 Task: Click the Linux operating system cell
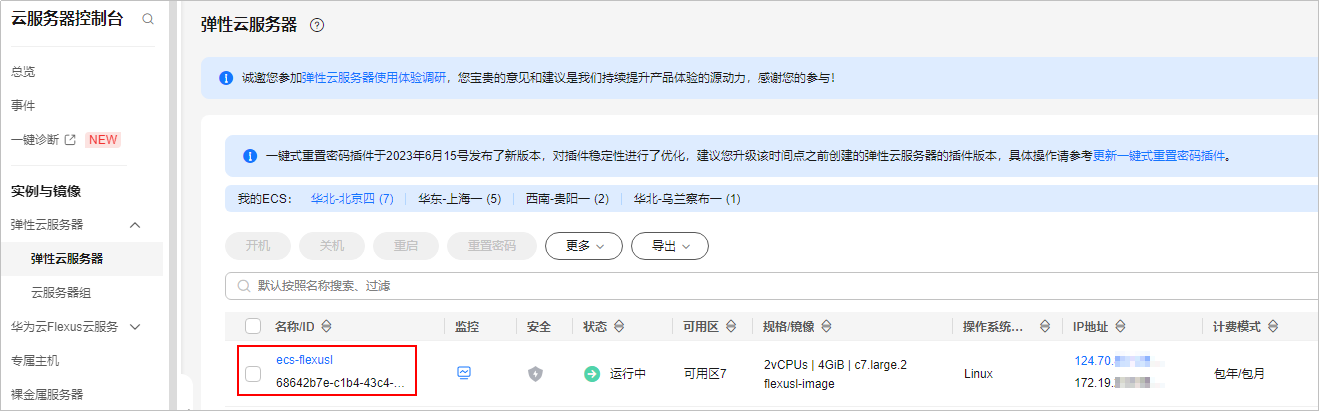978,374
